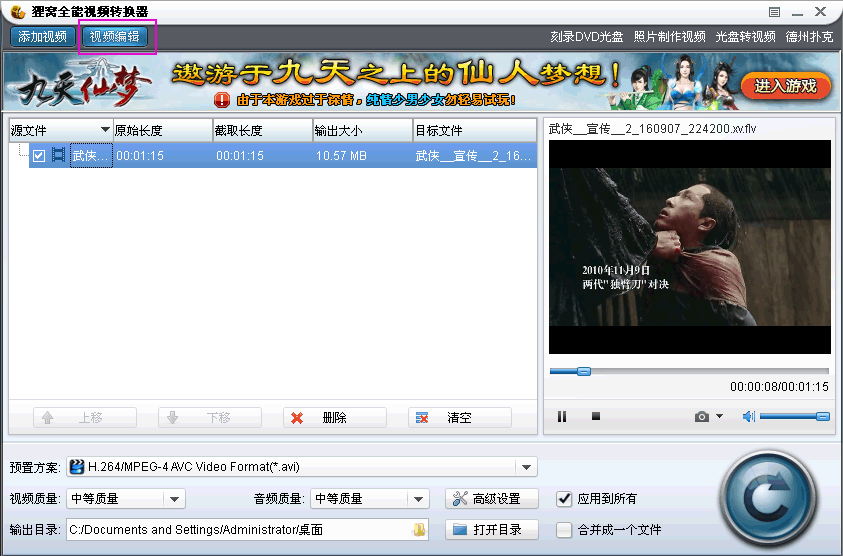Browse output folder with folder icon
Screen dimensions: 843x556
[419, 530]
